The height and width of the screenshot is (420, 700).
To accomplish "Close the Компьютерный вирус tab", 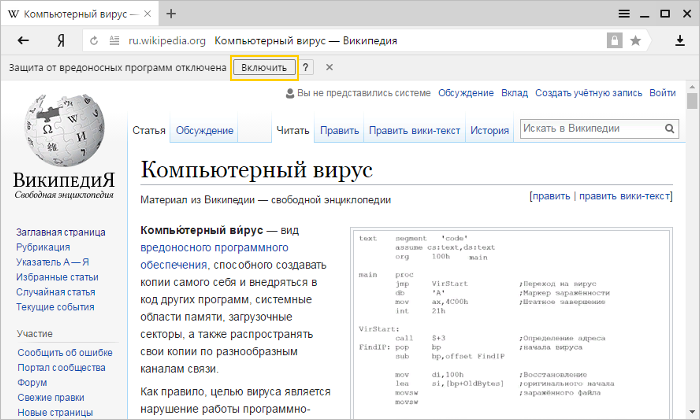I will click(x=147, y=14).
